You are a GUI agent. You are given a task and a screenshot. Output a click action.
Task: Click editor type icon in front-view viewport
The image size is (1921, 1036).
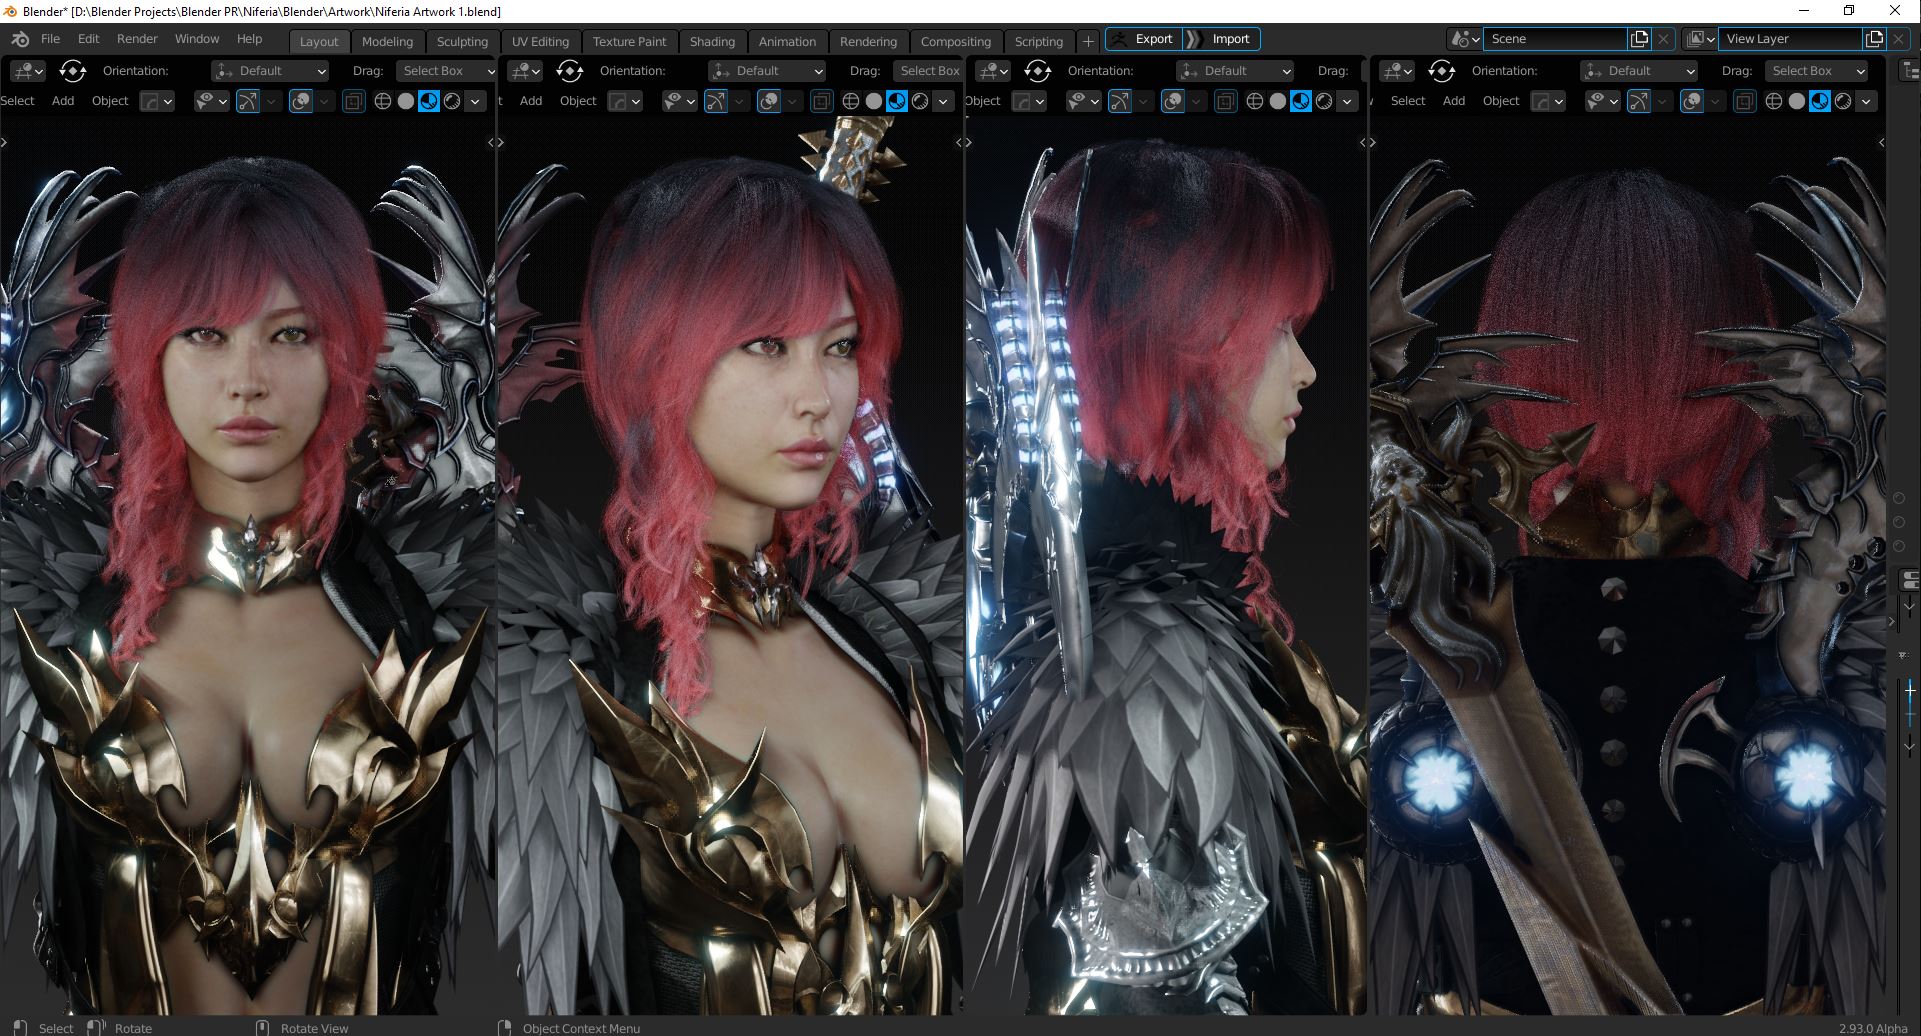26,71
